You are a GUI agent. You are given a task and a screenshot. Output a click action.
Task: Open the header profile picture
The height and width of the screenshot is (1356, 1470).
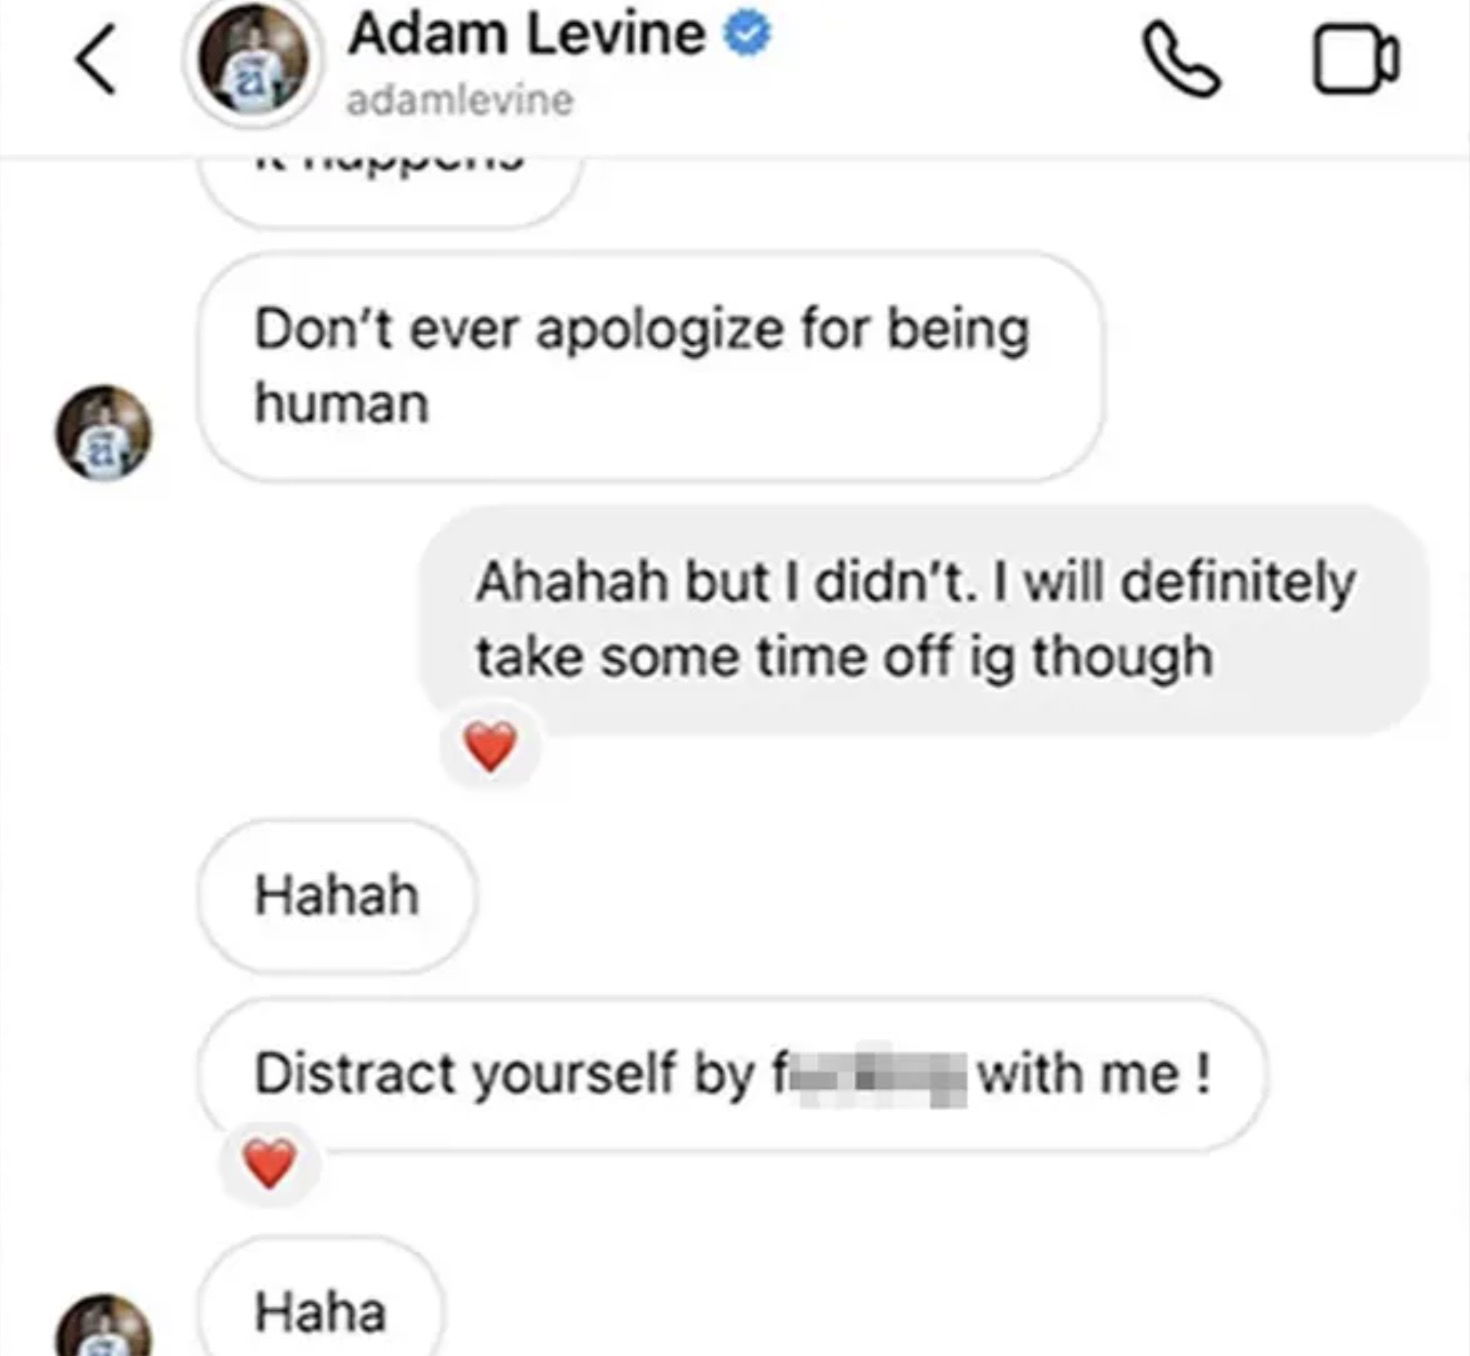[x=253, y=62]
